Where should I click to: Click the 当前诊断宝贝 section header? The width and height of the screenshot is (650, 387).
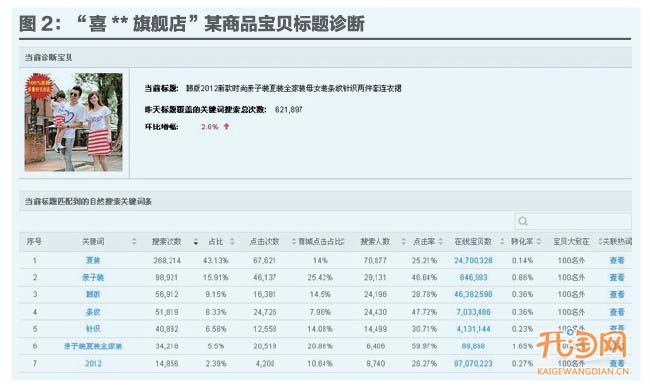click(325, 57)
